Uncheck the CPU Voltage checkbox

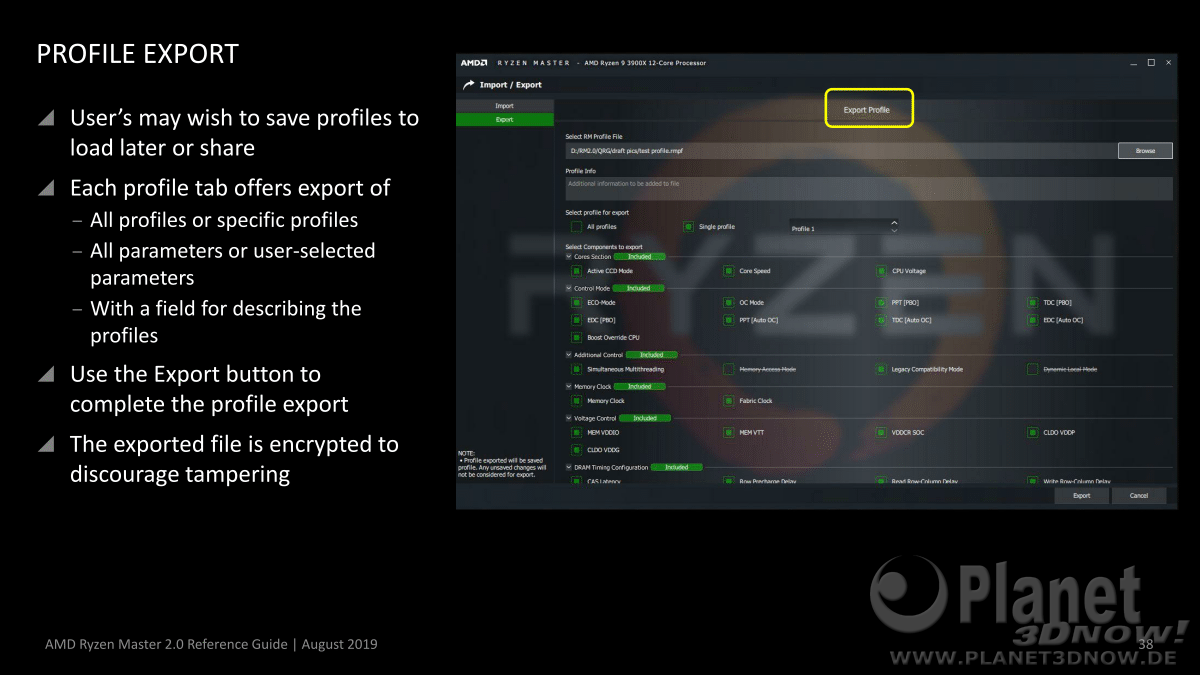click(x=881, y=271)
